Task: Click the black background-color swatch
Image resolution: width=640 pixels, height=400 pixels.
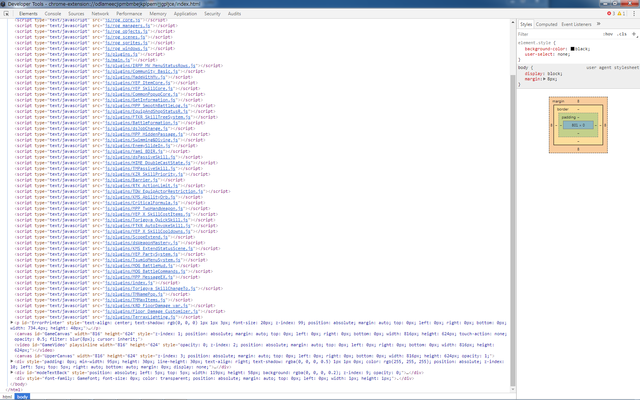Action: pos(572,49)
